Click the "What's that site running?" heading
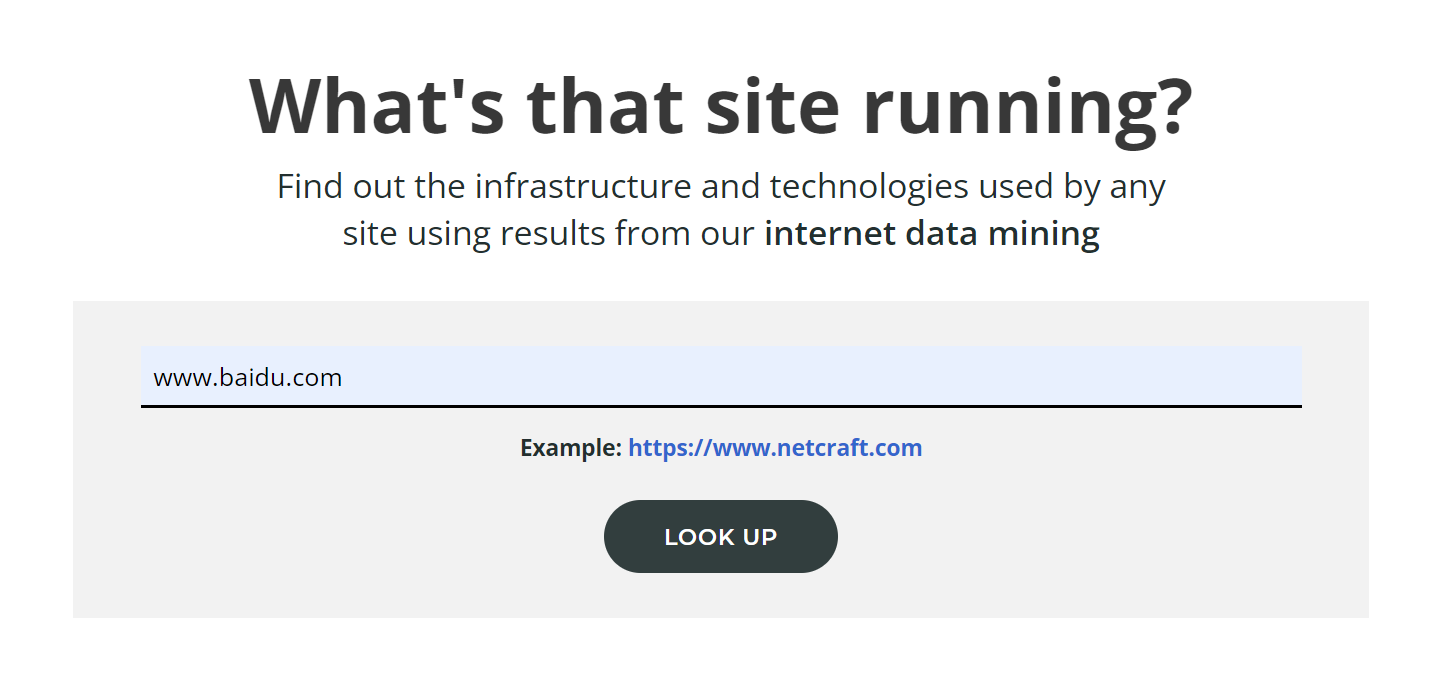The width and height of the screenshot is (1446, 691). (x=720, y=106)
